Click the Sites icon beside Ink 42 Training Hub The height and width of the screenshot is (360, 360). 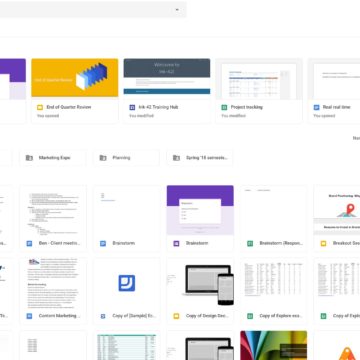[x=132, y=107]
